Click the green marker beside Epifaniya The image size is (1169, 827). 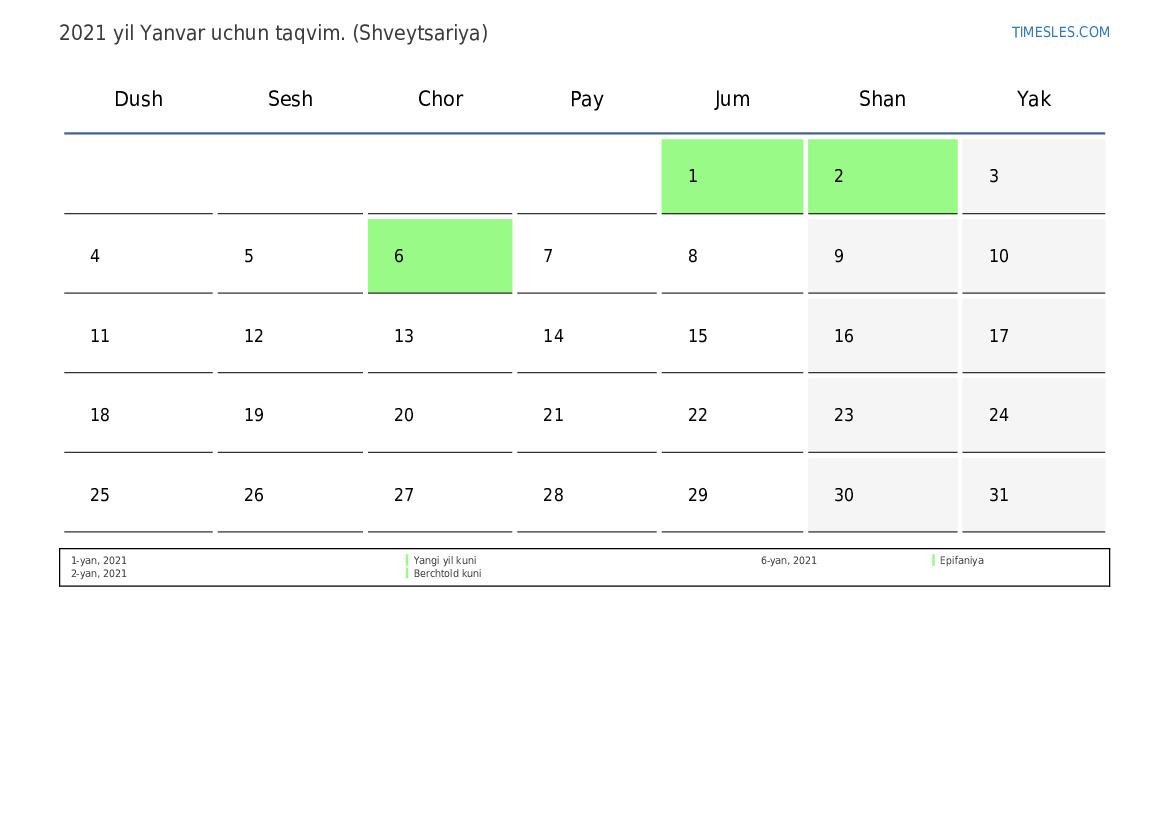(933, 561)
